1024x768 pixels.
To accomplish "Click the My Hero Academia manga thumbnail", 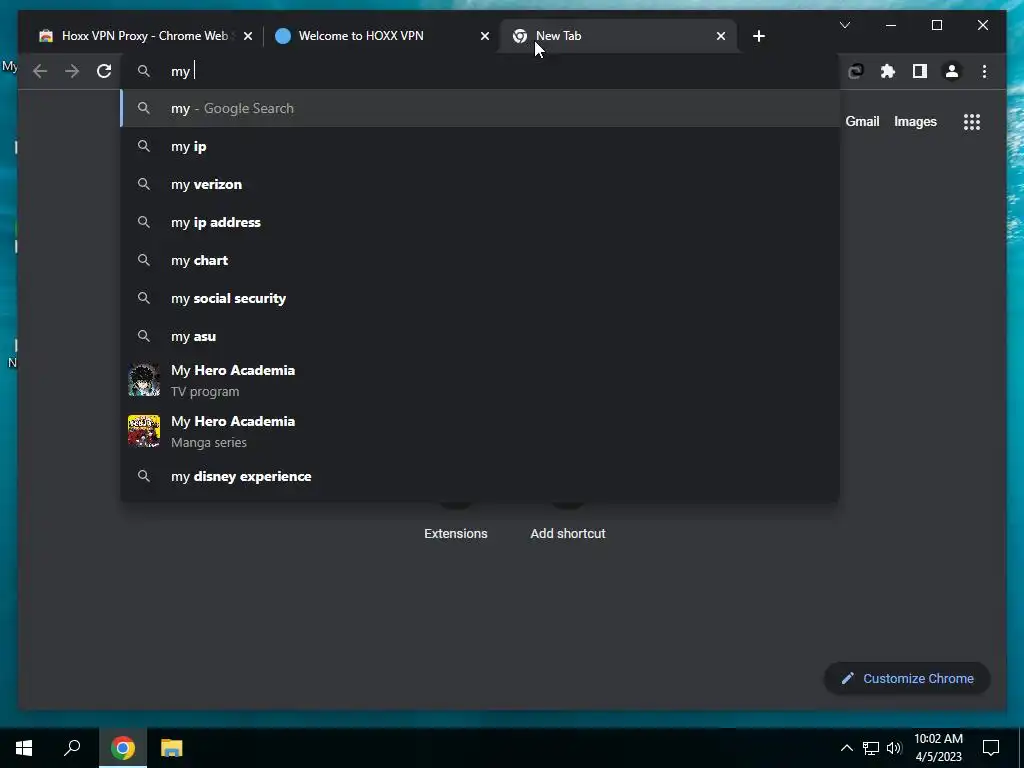I will click(144, 431).
